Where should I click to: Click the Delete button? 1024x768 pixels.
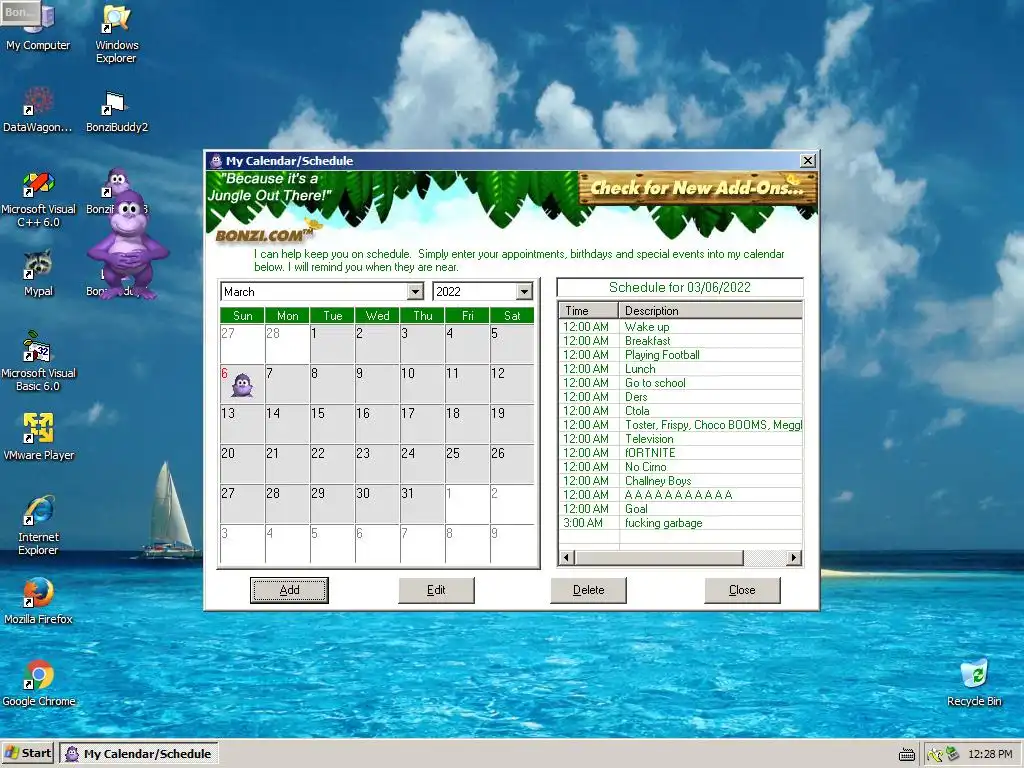[588, 590]
